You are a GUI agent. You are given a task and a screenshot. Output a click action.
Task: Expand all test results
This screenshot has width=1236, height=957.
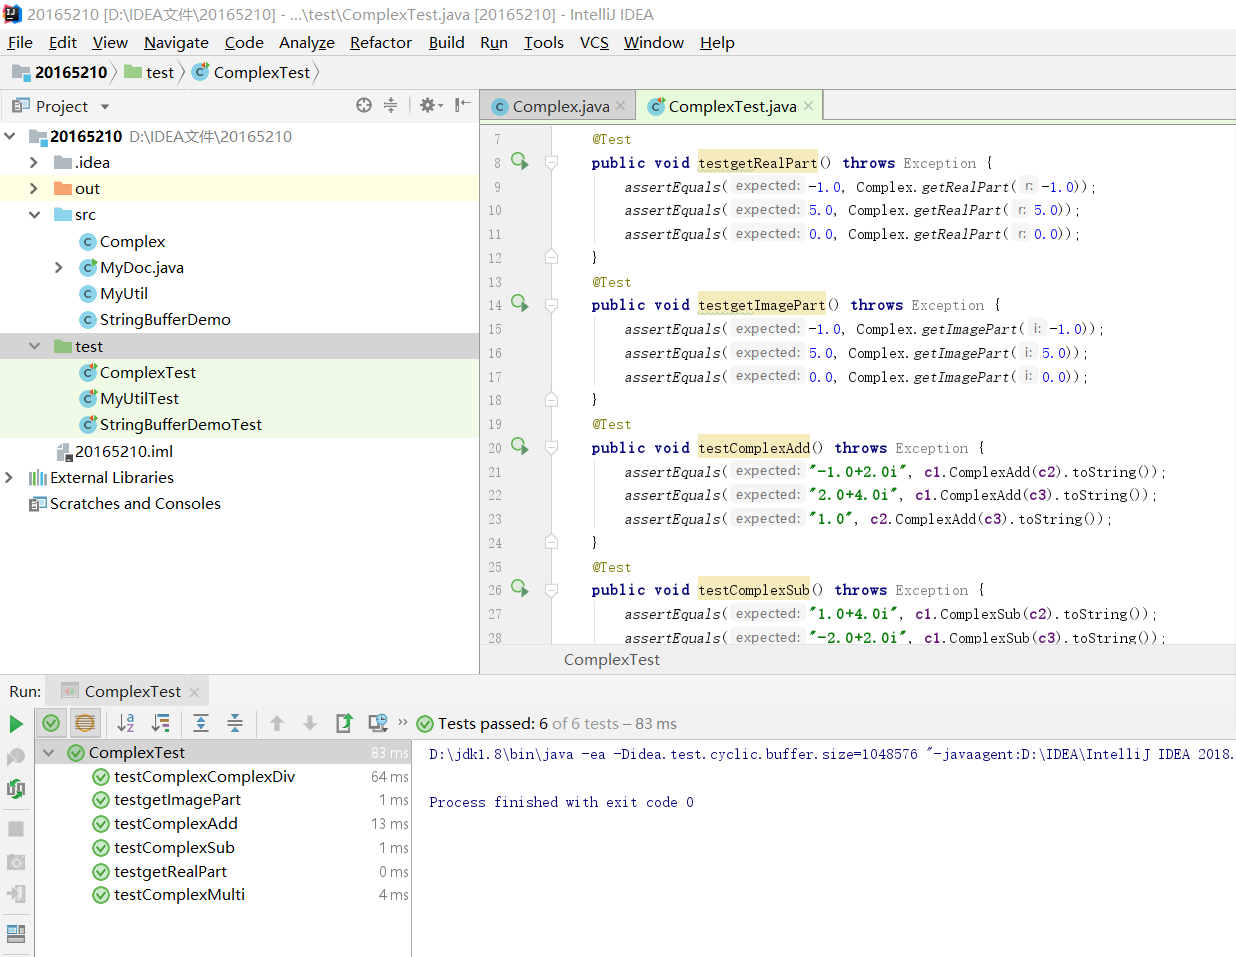201,723
